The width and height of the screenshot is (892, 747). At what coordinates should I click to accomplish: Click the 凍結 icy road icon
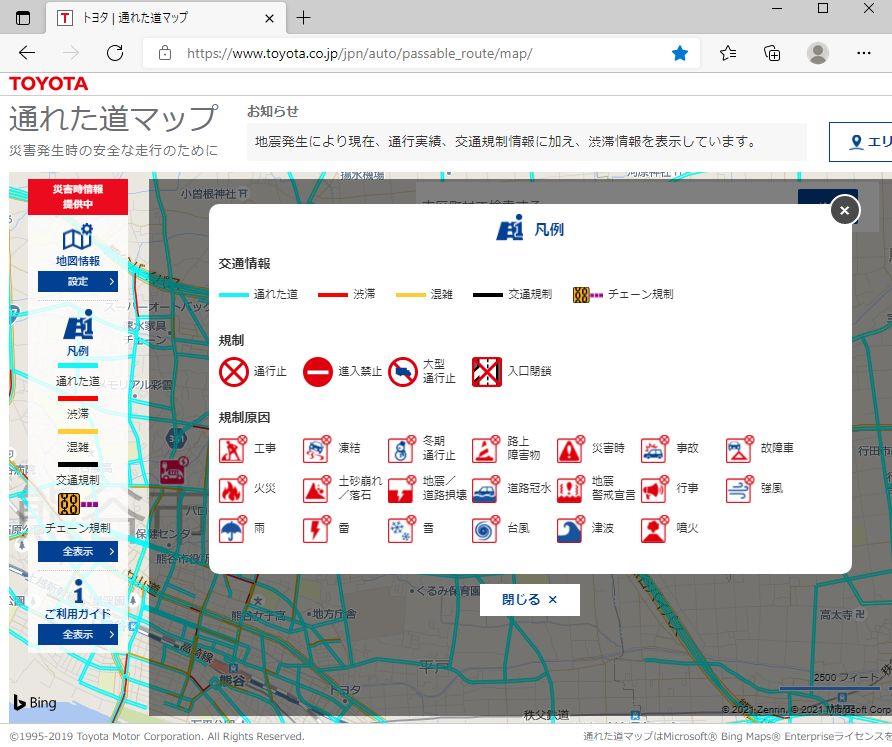(x=317, y=449)
